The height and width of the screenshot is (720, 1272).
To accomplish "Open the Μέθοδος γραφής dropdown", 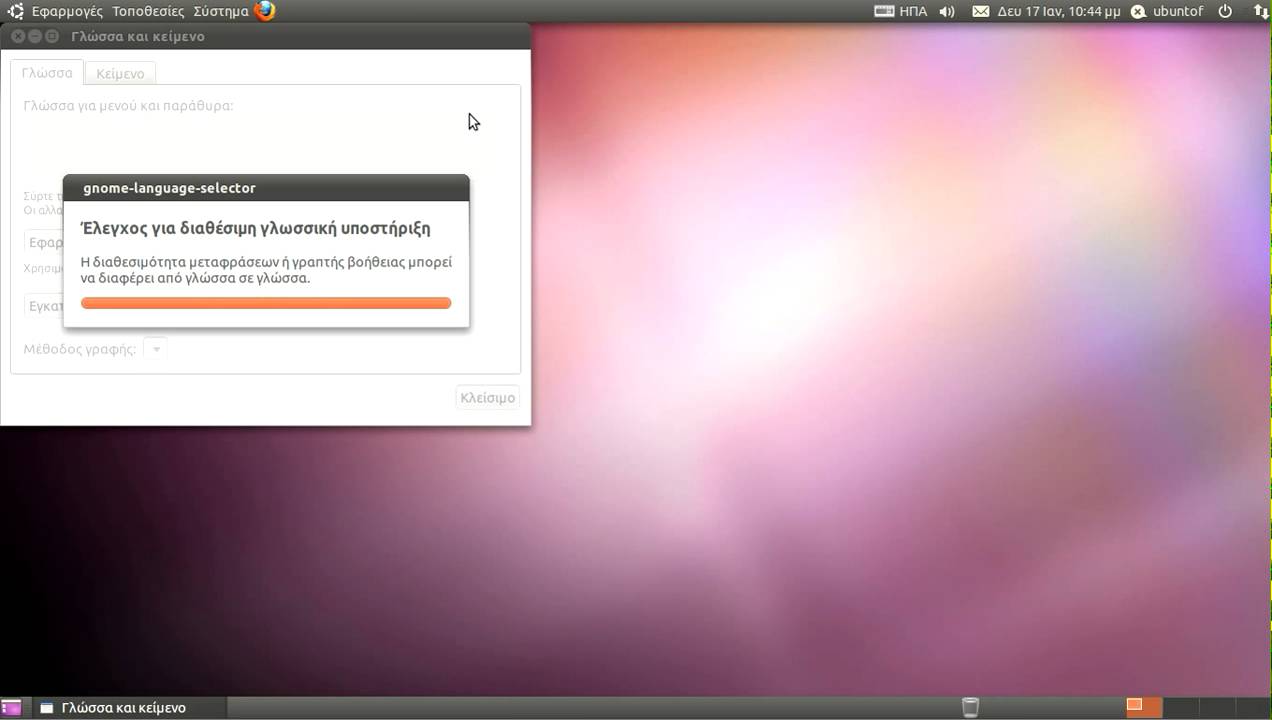I will (155, 349).
